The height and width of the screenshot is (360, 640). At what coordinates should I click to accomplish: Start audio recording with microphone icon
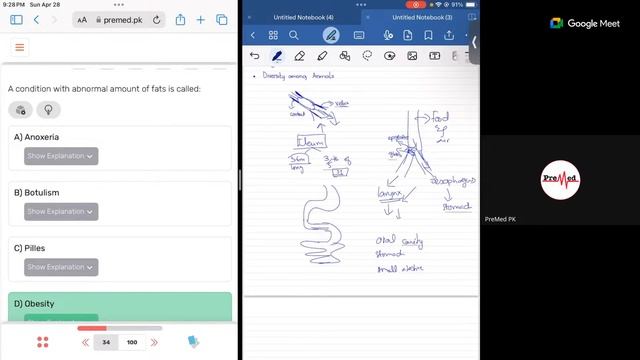[388, 36]
